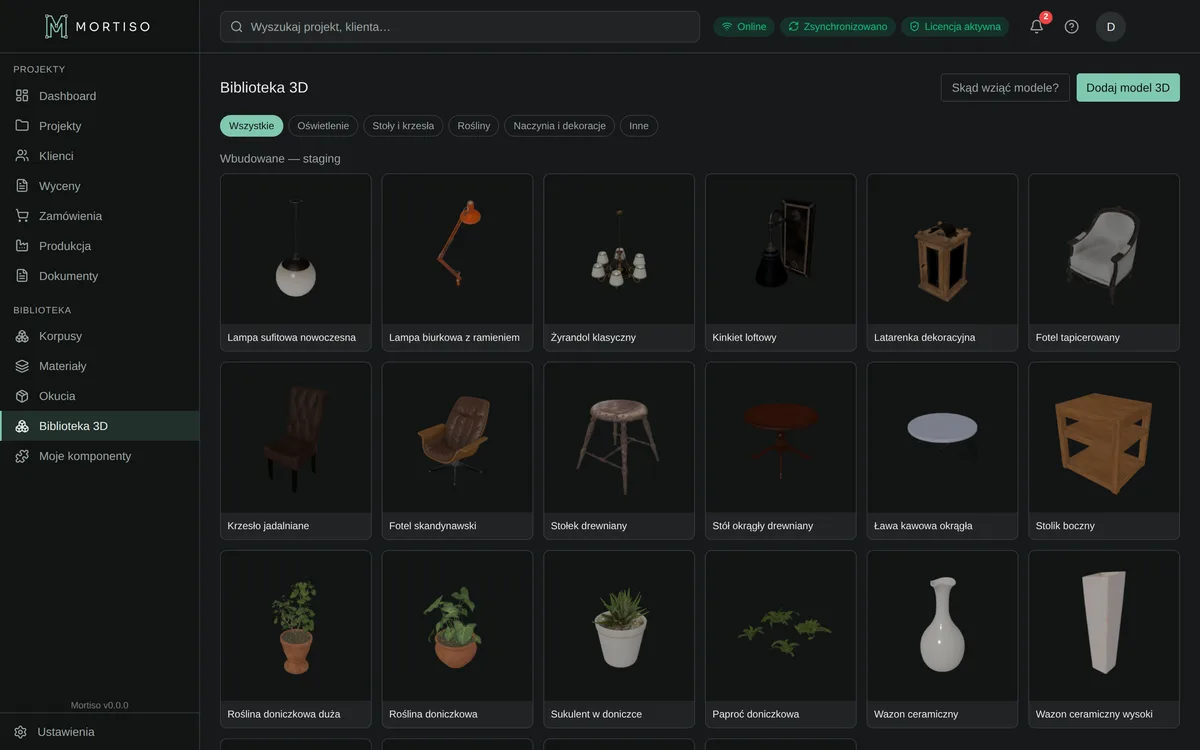Select the Roślina doniczkowa duża model
The height and width of the screenshot is (750, 1200).
click(x=296, y=639)
